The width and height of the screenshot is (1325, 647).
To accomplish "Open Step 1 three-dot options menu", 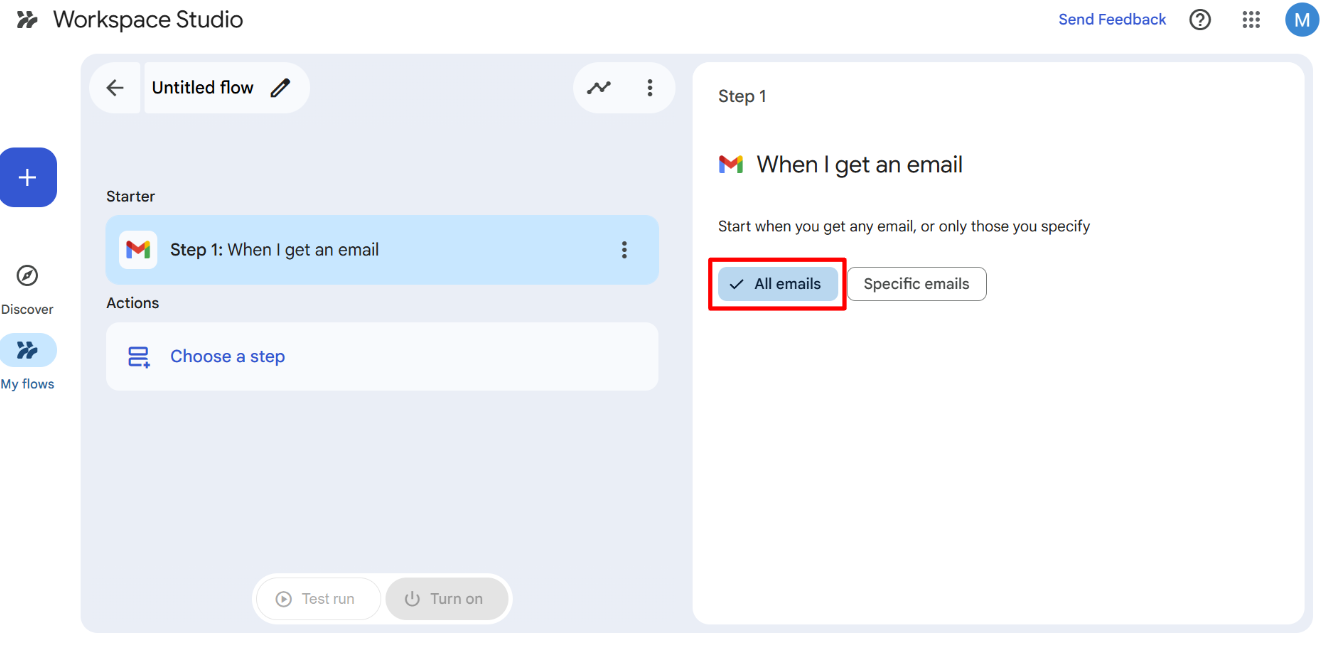I will tap(624, 250).
